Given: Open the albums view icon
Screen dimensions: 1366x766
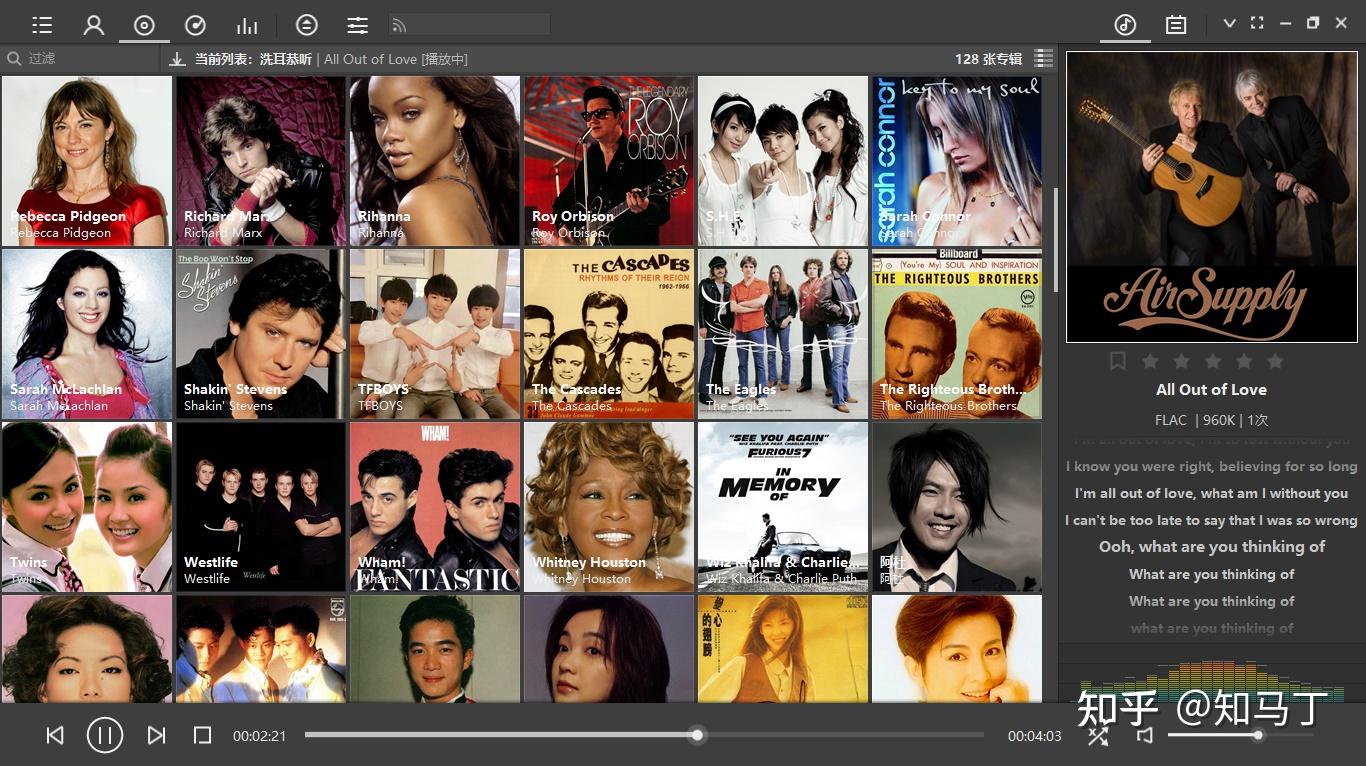Looking at the screenshot, I should click(144, 24).
